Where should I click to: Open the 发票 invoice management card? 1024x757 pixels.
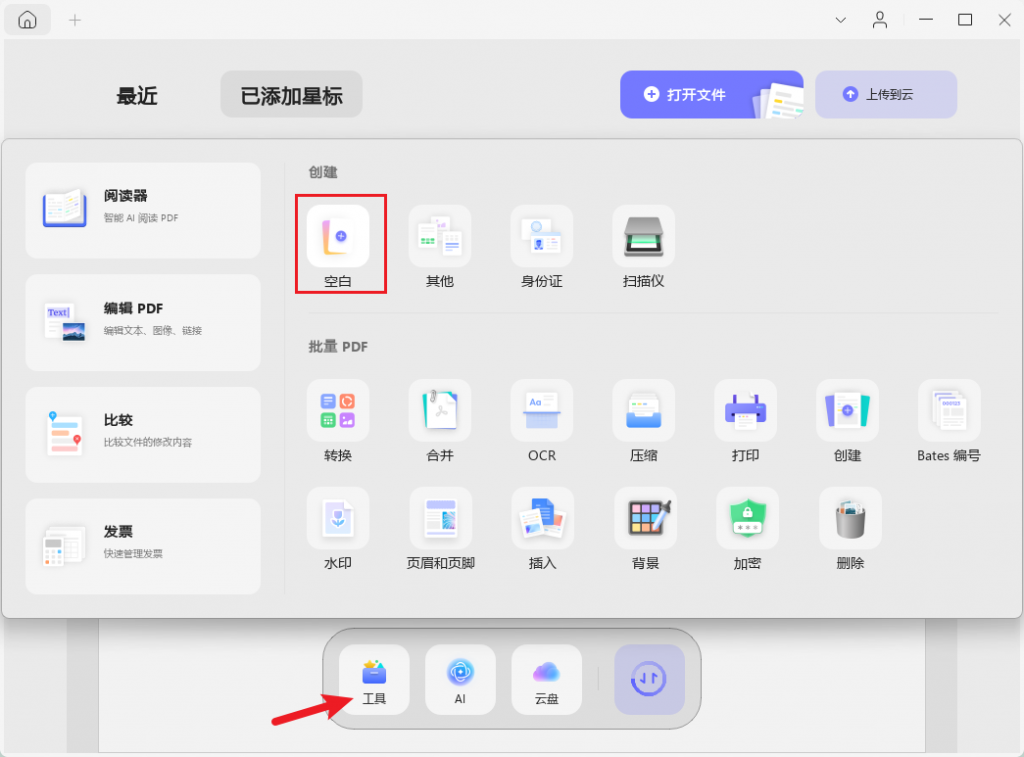coord(143,546)
